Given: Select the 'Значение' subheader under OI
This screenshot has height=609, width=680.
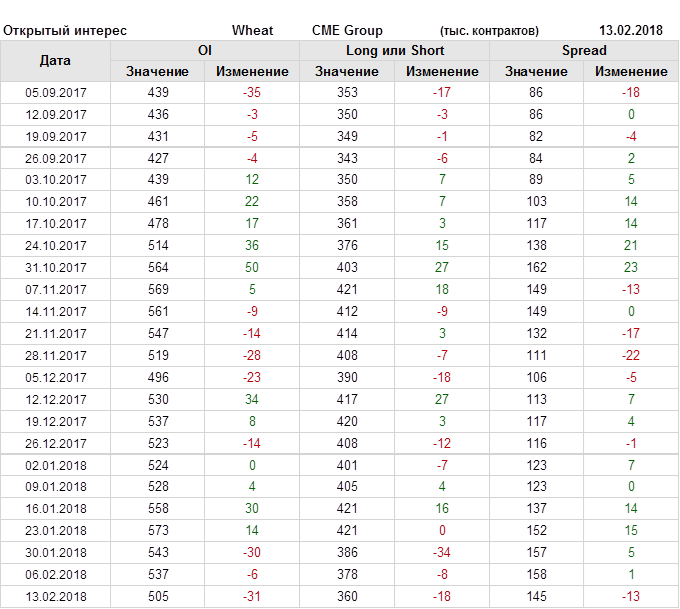Looking at the screenshot, I should (x=157, y=71).
